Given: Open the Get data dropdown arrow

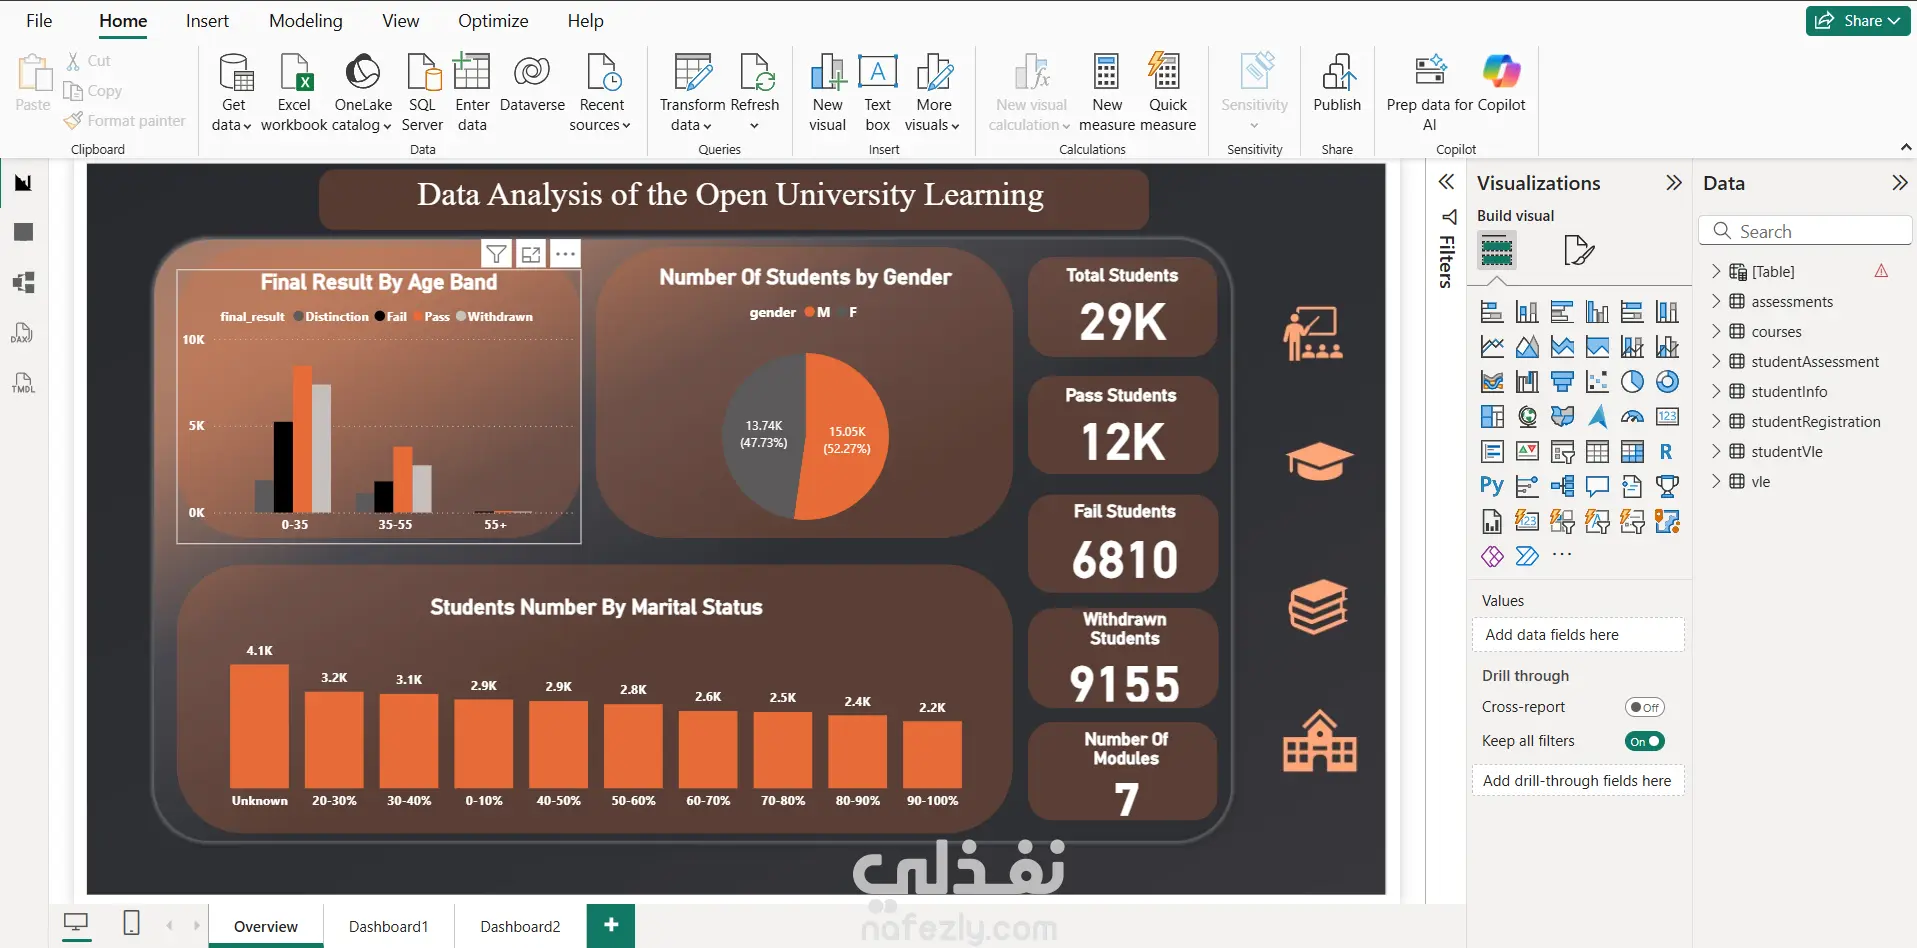Looking at the screenshot, I should coord(247,126).
